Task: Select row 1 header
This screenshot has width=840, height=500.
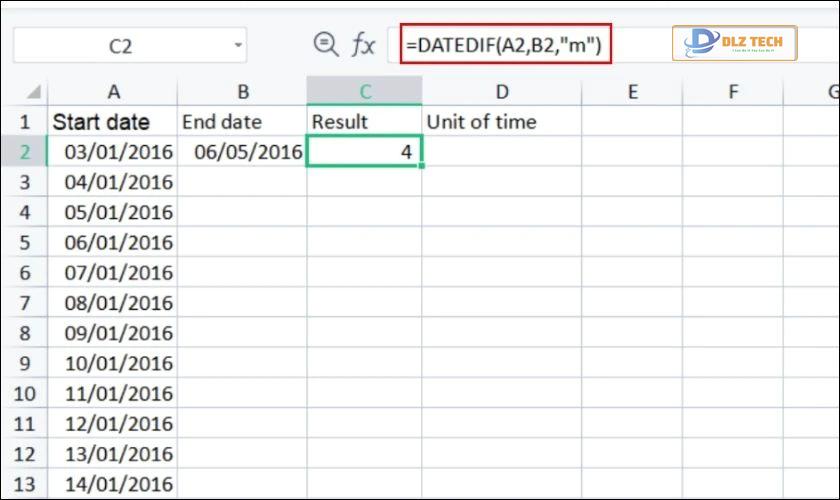Action: click(25, 122)
